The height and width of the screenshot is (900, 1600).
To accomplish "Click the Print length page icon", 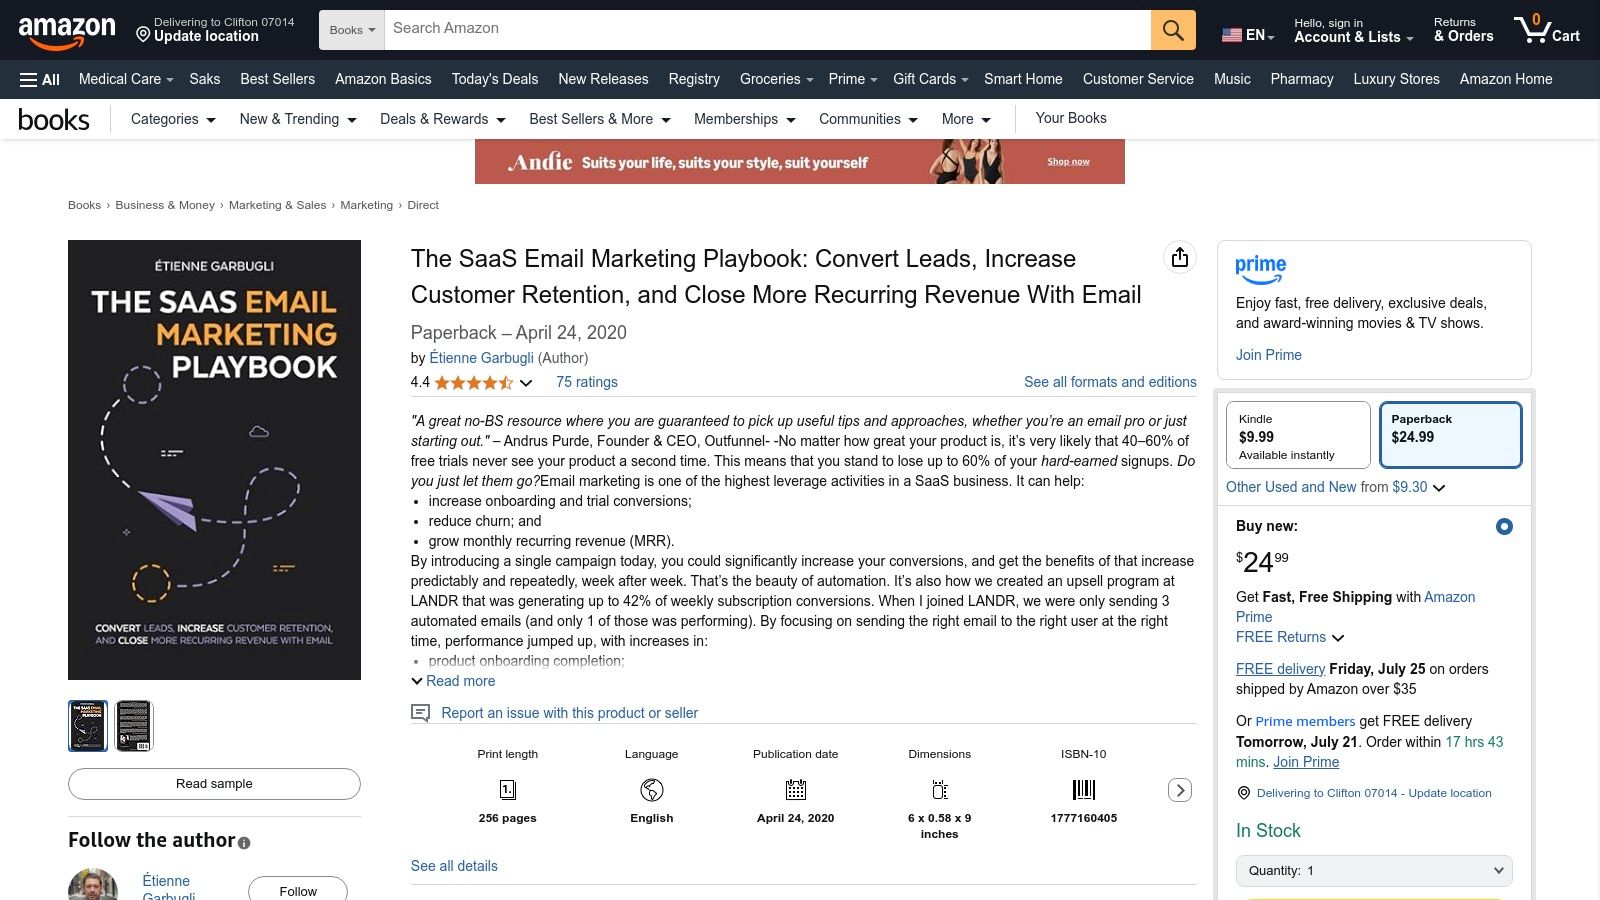I will pyautogui.click(x=507, y=790).
